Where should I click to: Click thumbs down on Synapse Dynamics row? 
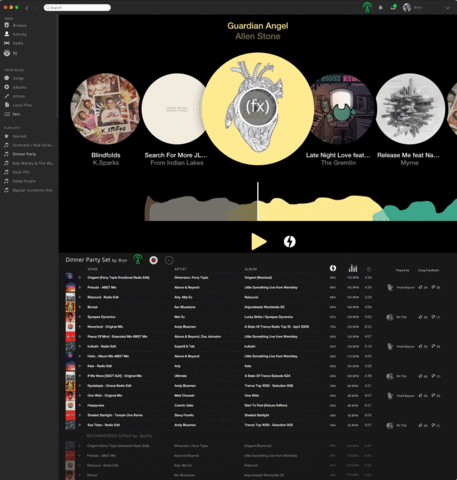pos(433,317)
